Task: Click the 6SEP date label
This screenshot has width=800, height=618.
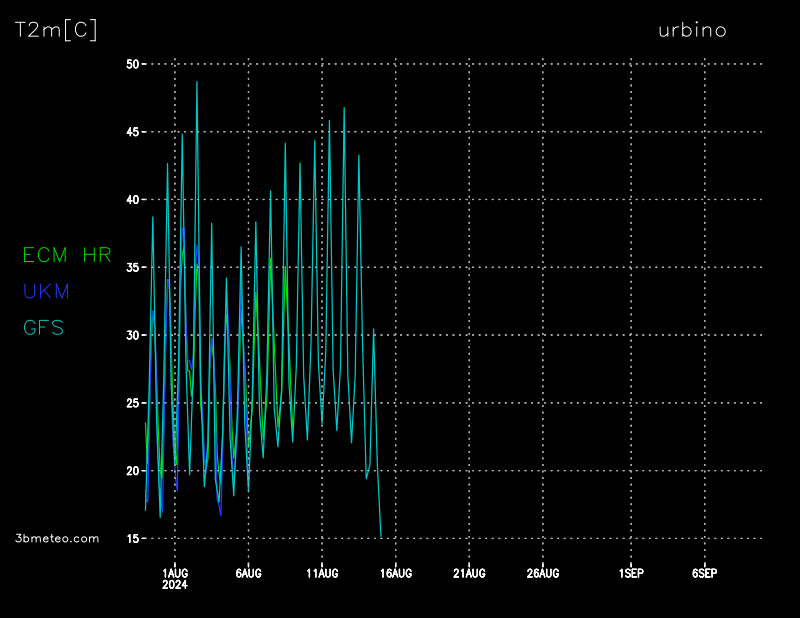Action: pos(704,573)
